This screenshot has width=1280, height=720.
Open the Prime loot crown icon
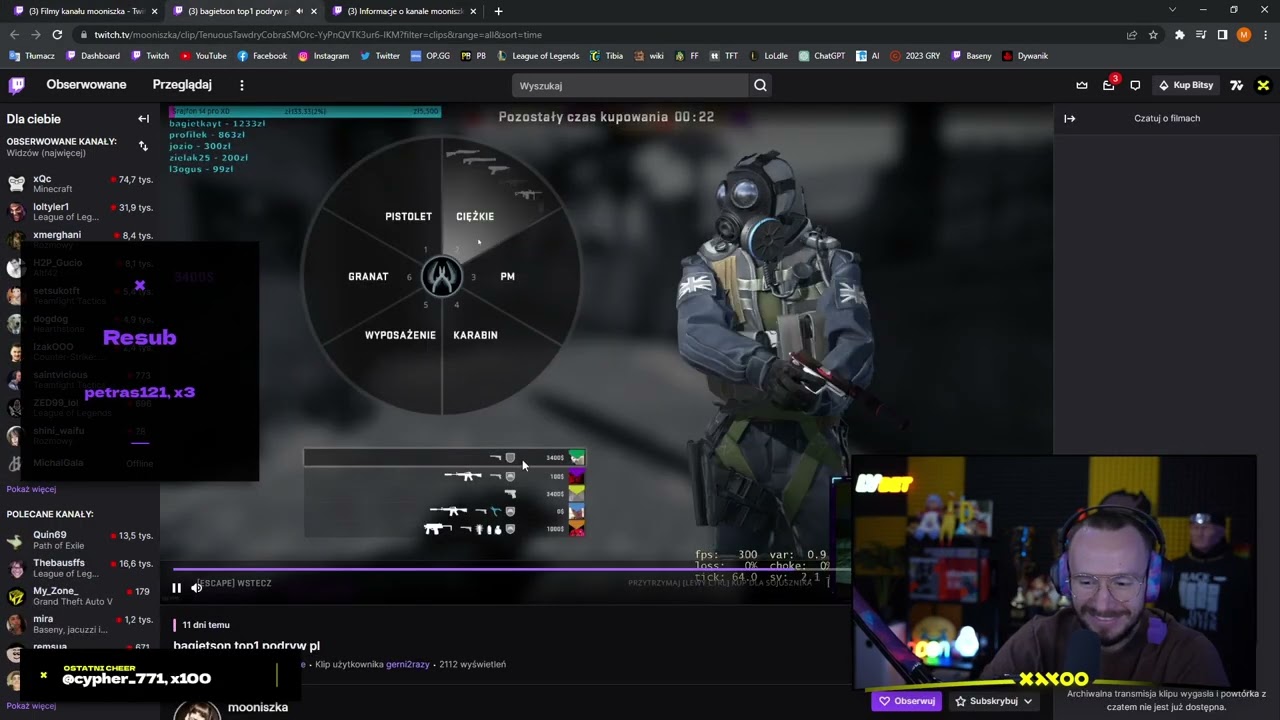(x=1082, y=85)
